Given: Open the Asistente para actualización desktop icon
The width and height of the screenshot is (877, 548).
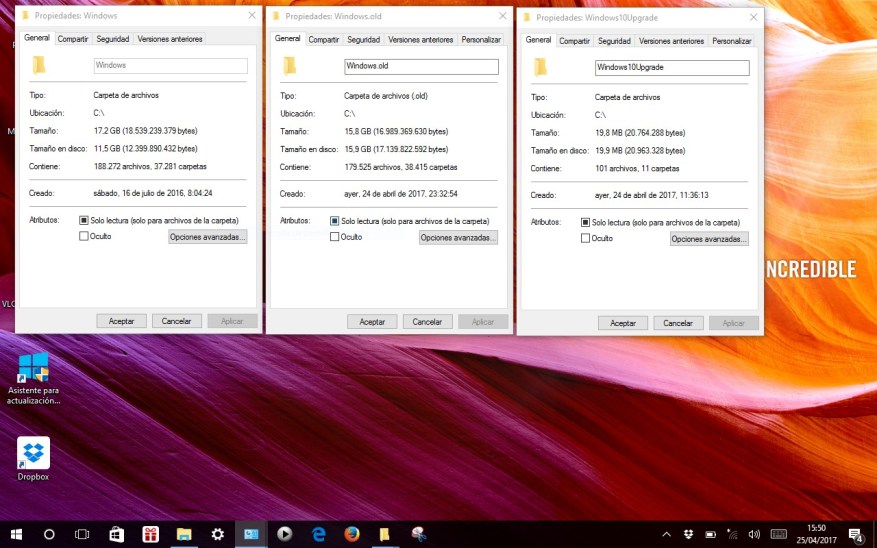Looking at the screenshot, I should point(33,368).
